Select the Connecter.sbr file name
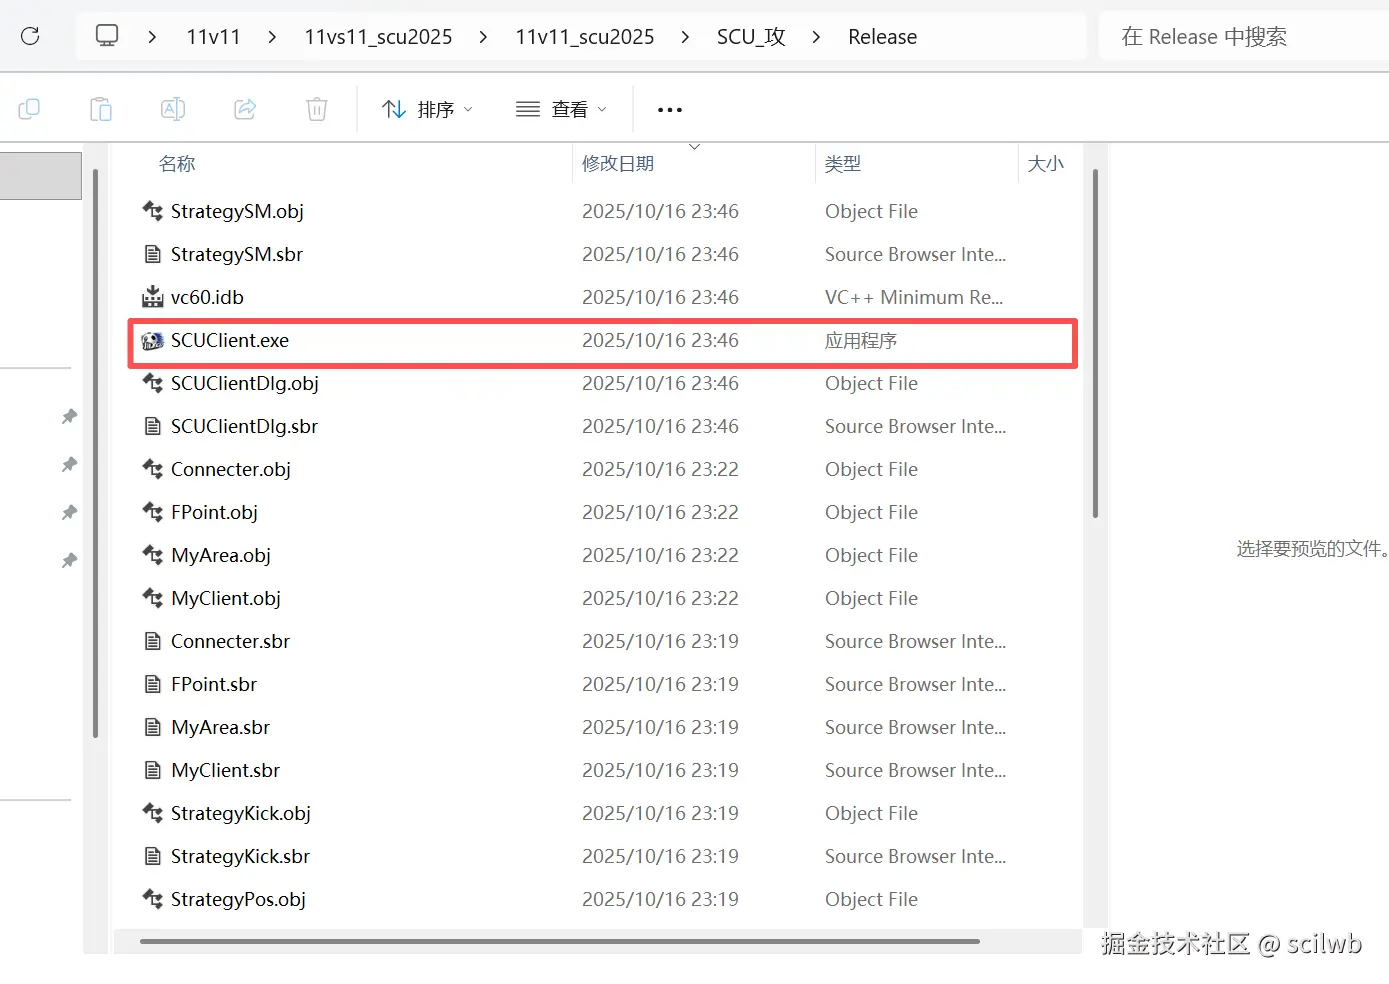The image size is (1389, 984). 230,641
